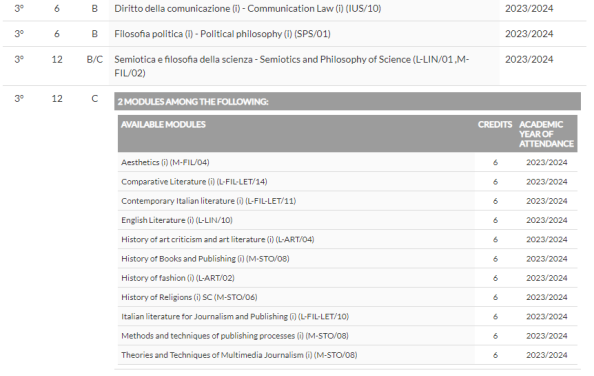594x376 pixels.
Task: Click the Credits column header
Action: coord(495,125)
